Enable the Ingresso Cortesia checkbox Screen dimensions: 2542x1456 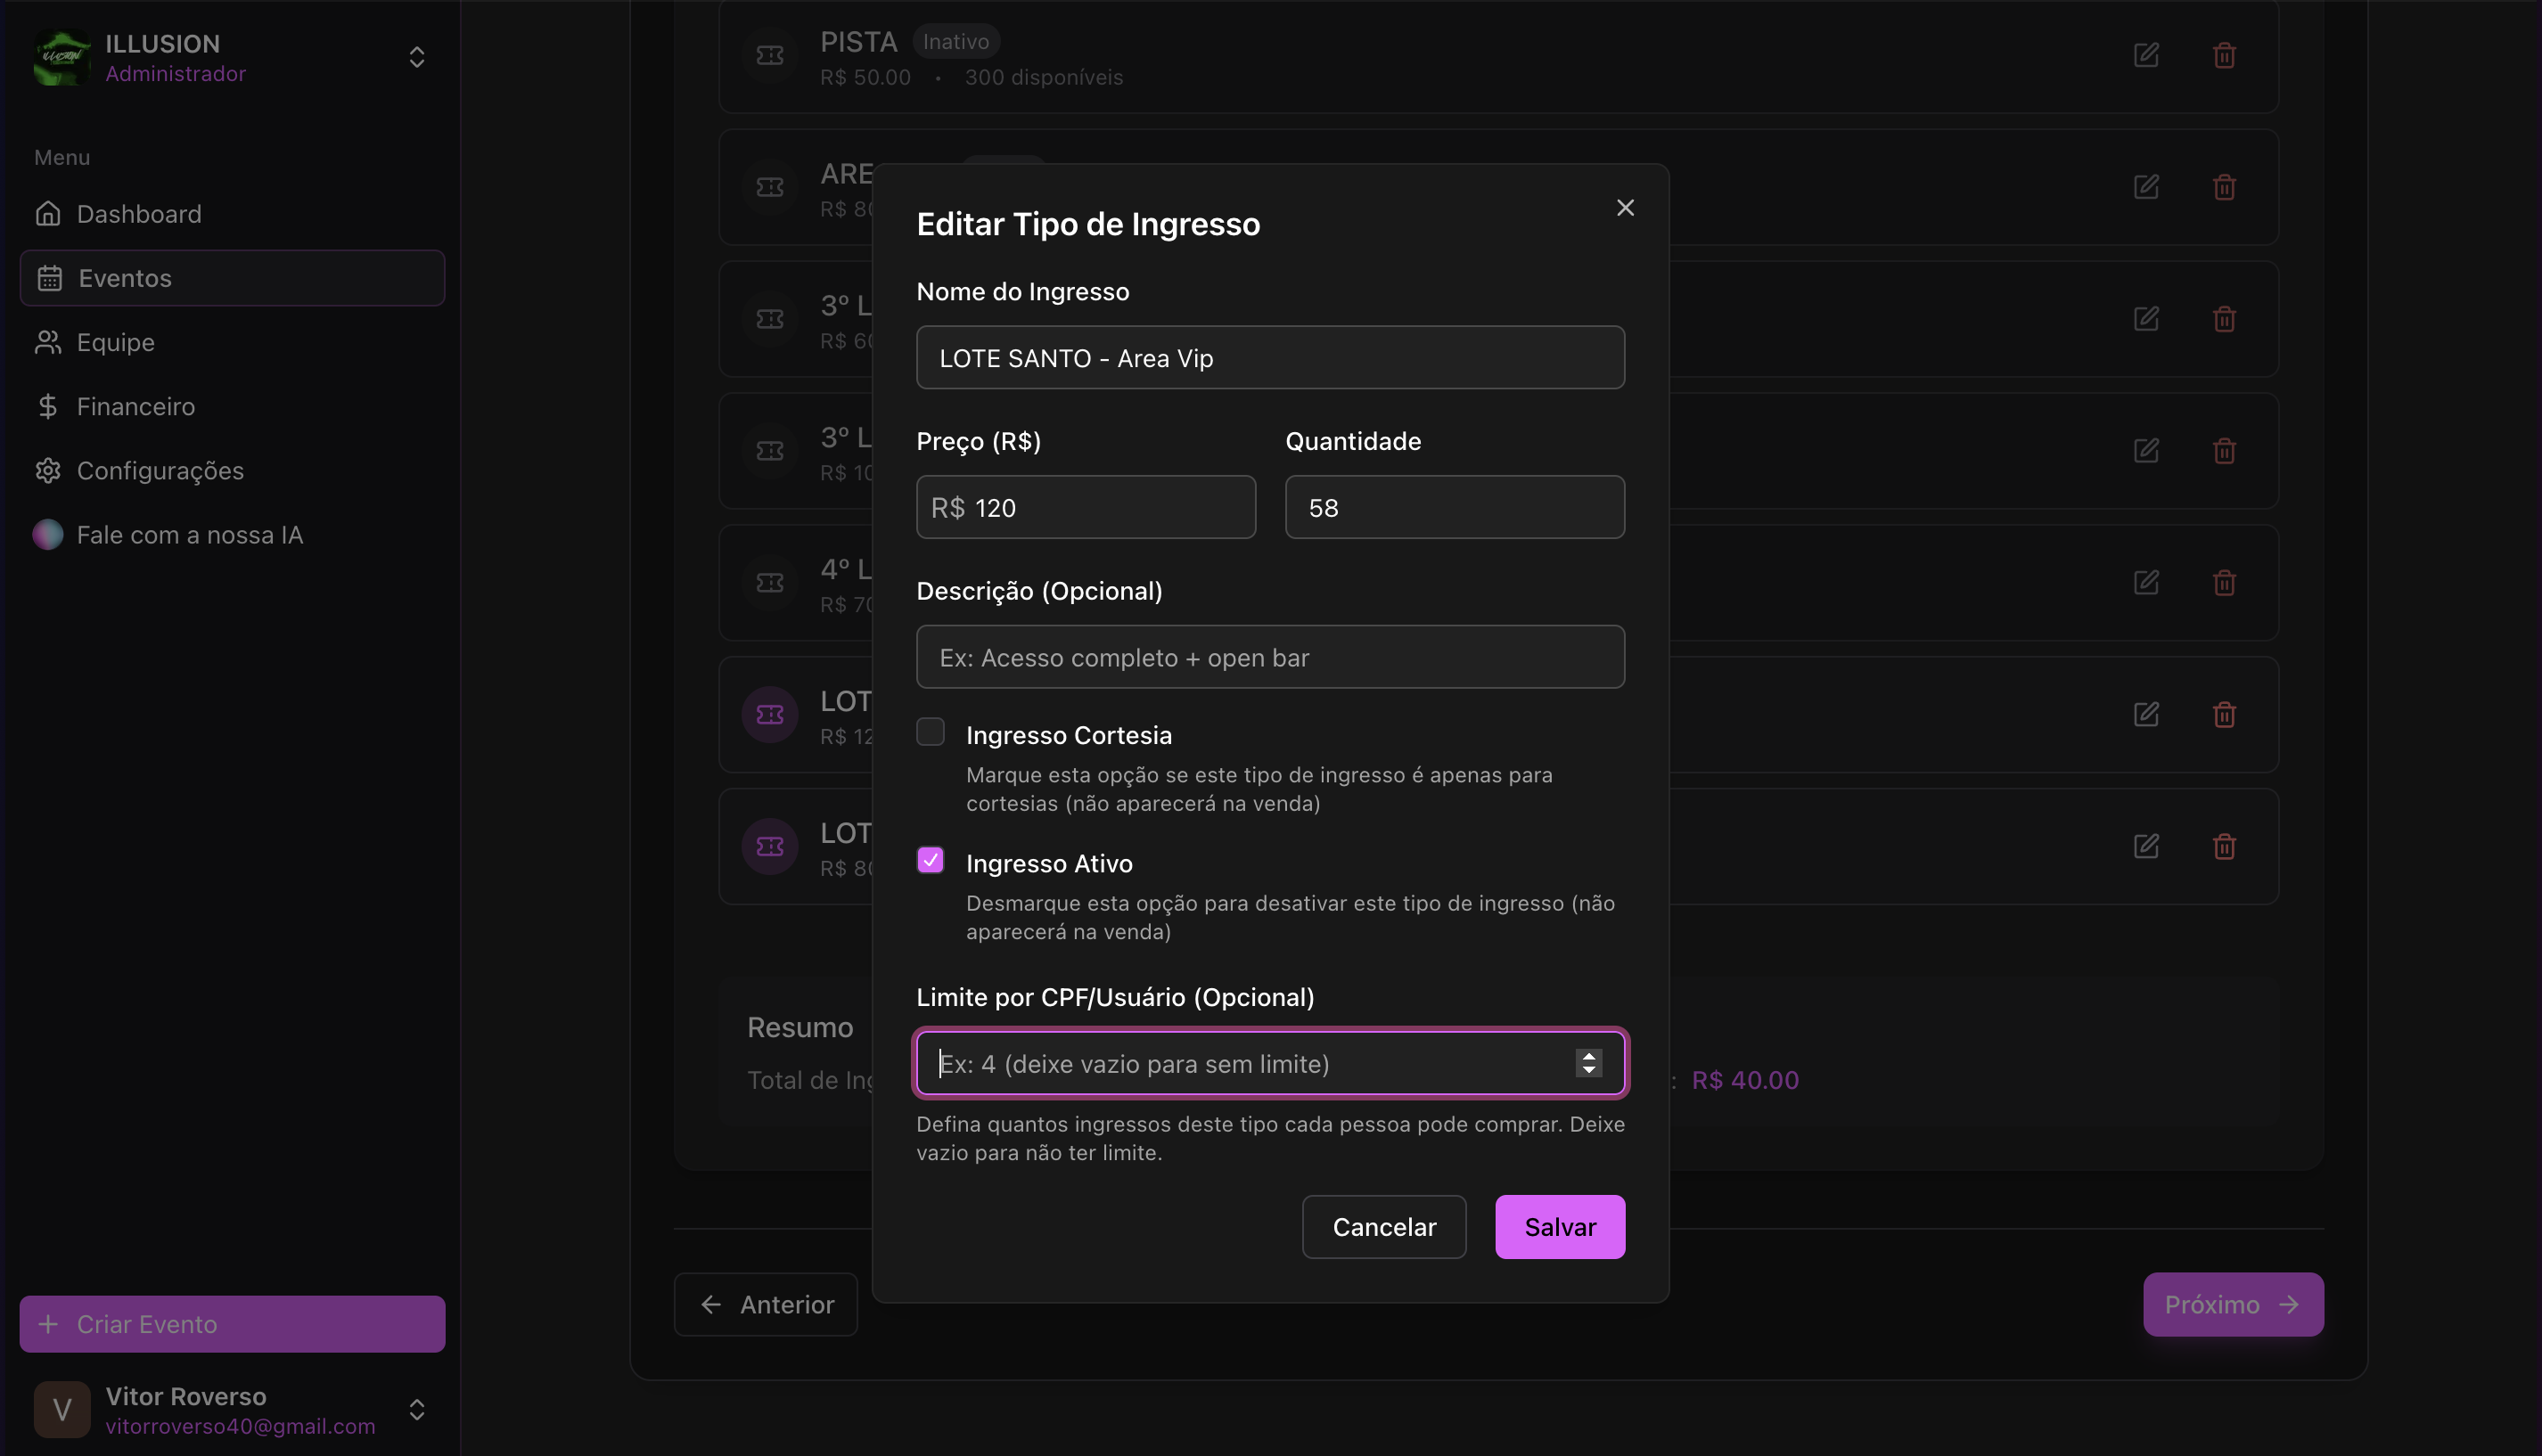point(930,732)
